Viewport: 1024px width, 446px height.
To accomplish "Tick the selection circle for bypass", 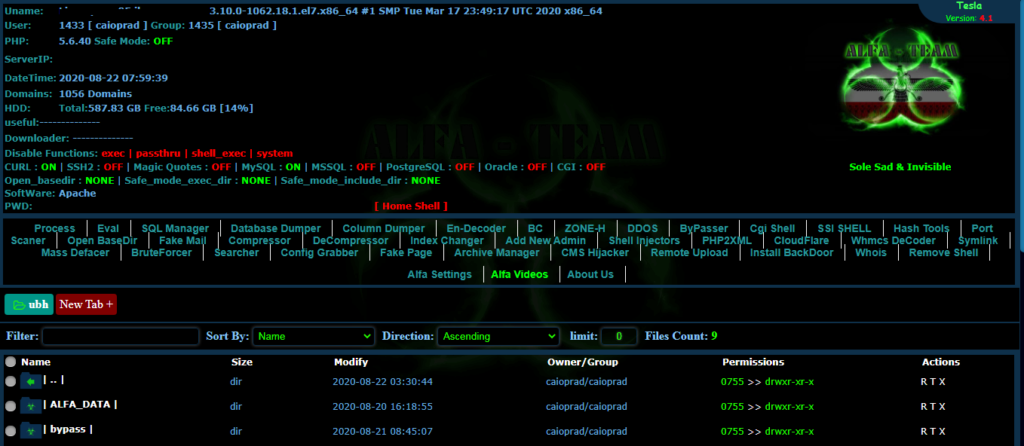I will coord(10,431).
